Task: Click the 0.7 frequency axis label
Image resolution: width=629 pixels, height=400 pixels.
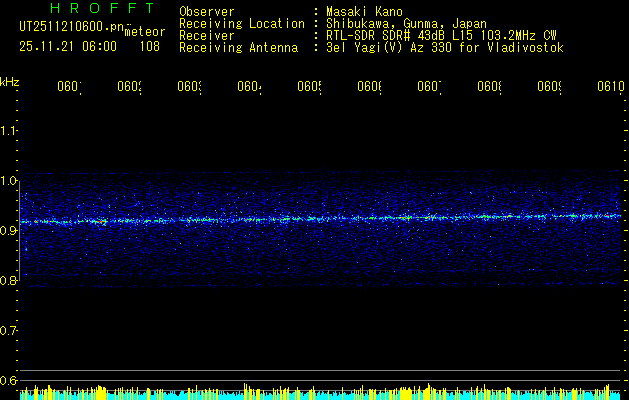Action: pyautogui.click(x=8, y=331)
